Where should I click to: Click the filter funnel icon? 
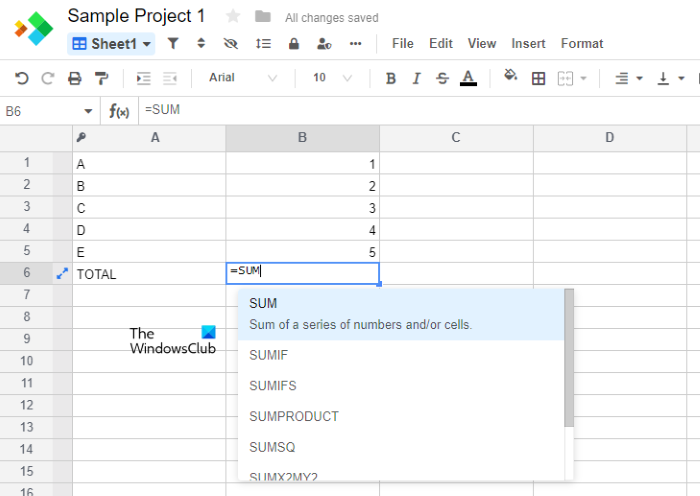pyautogui.click(x=173, y=44)
